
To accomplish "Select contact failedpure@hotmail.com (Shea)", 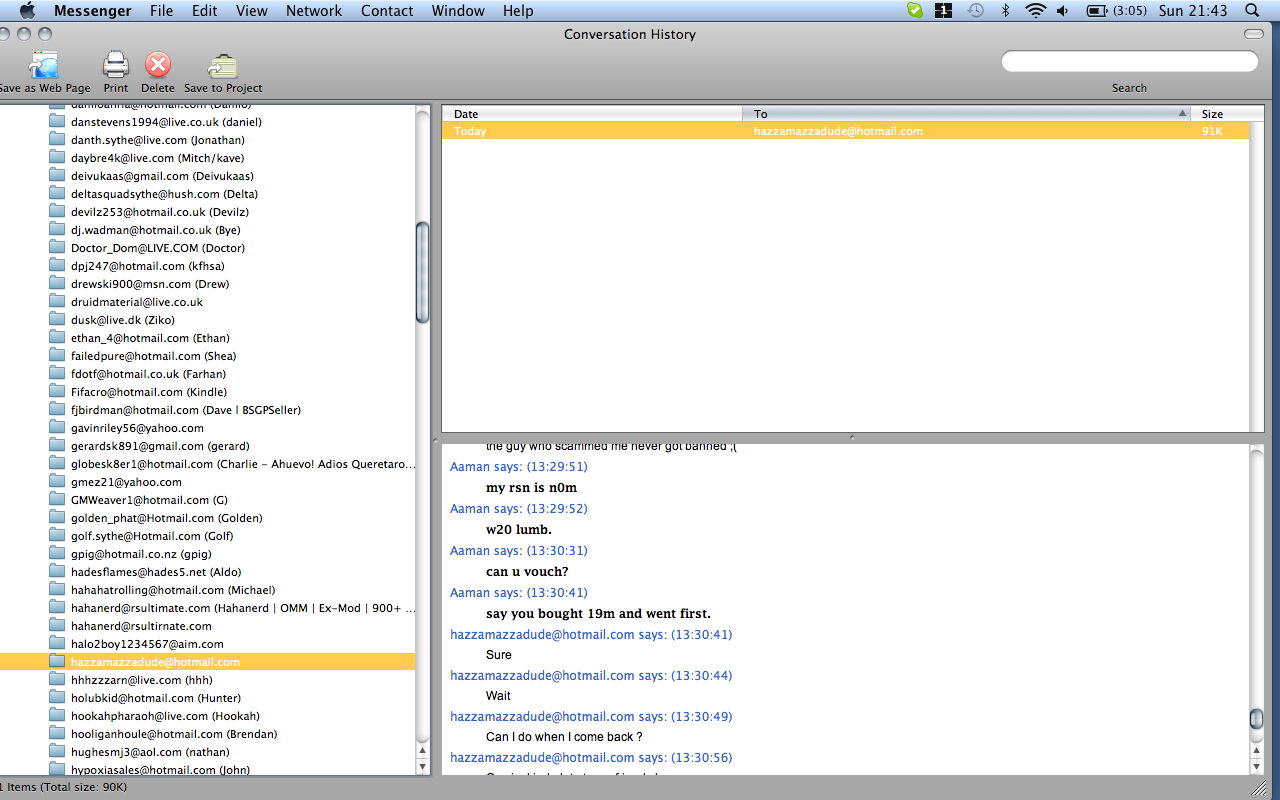I will 154,356.
